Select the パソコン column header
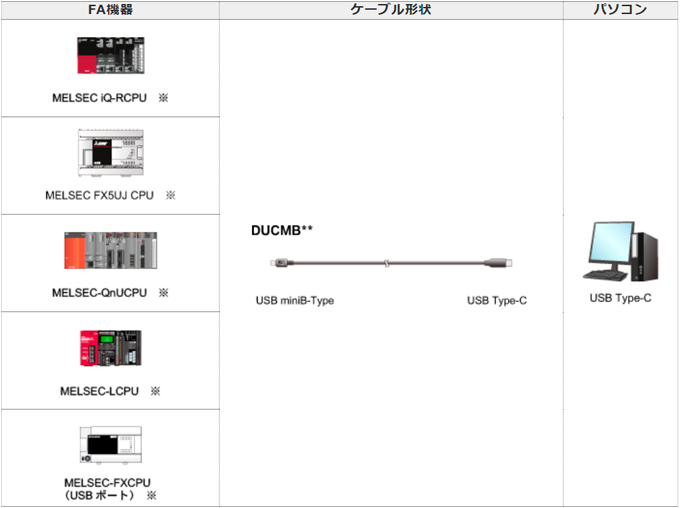The width and height of the screenshot is (680, 508). pyautogui.click(x=620, y=10)
